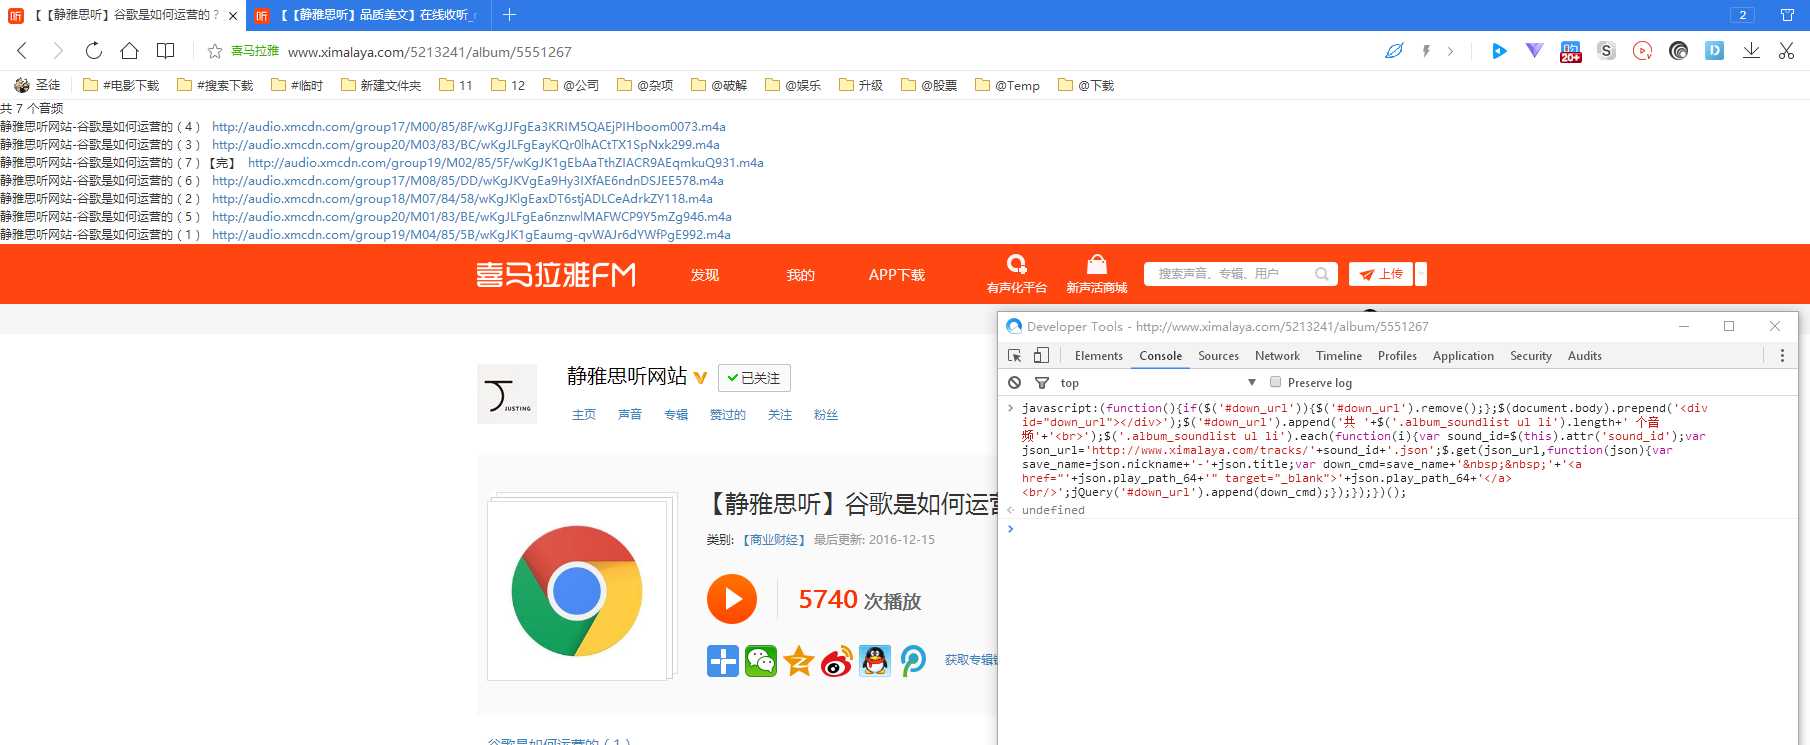This screenshot has width=1810, height=745.
Task: Switch to the Sources tab in DevTools
Action: (x=1218, y=356)
